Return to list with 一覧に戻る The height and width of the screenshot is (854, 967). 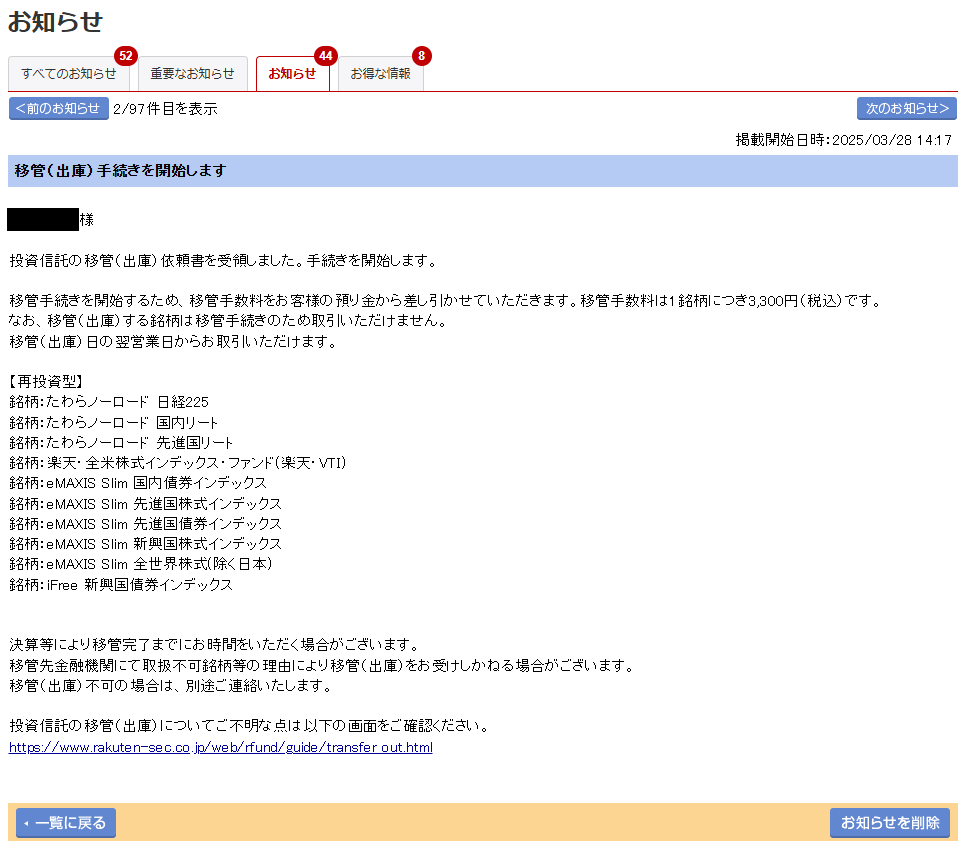click(66, 823)
